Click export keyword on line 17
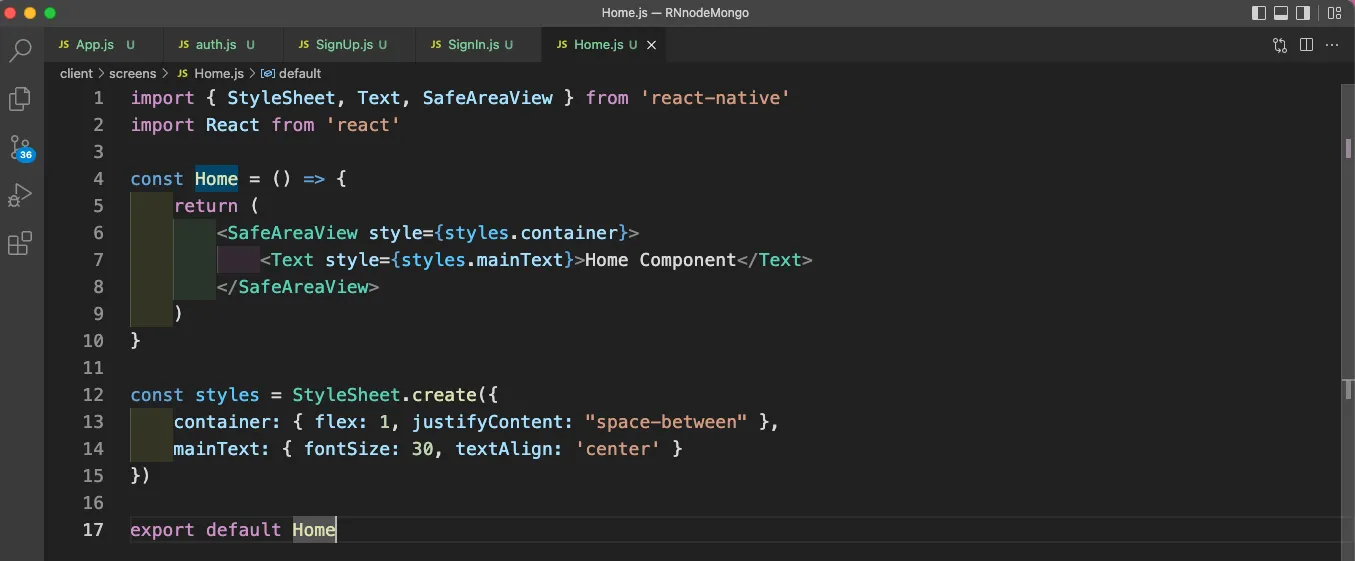Screen dimensions: 1355x561 [x=162, y=530]
